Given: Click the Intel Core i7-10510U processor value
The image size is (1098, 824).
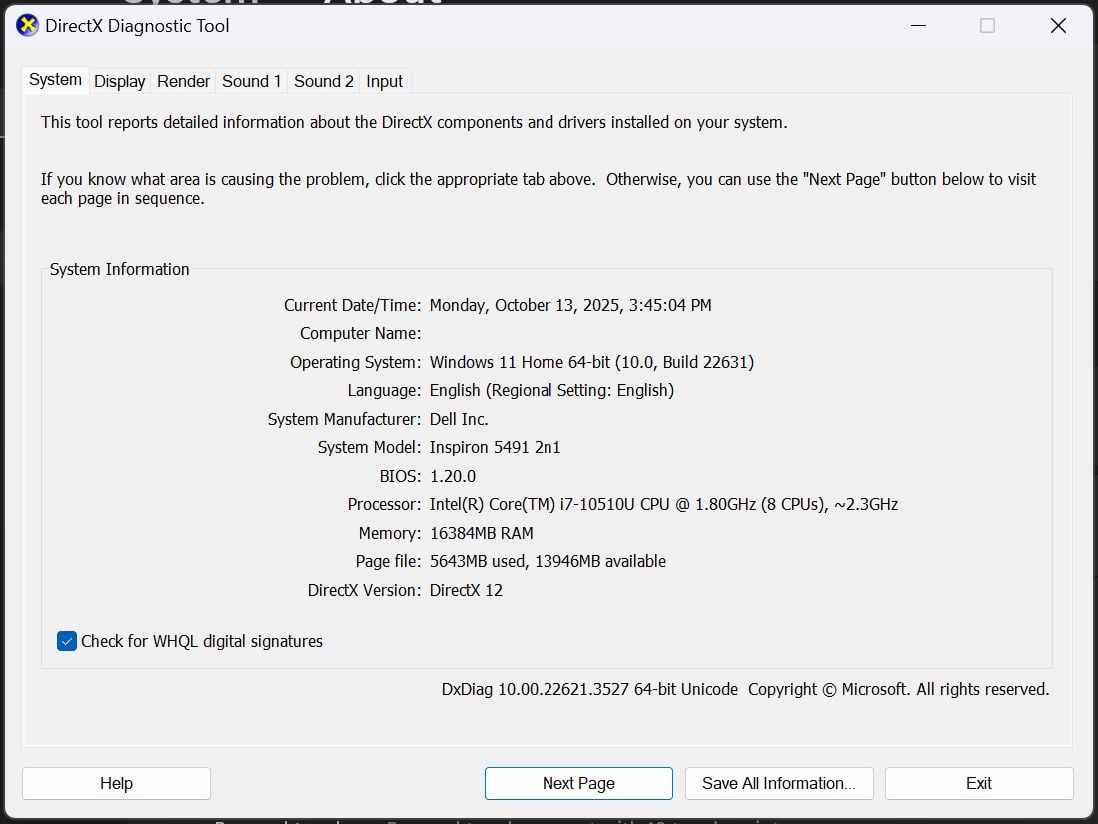Looking at the screenshot, I should point(664,504).
